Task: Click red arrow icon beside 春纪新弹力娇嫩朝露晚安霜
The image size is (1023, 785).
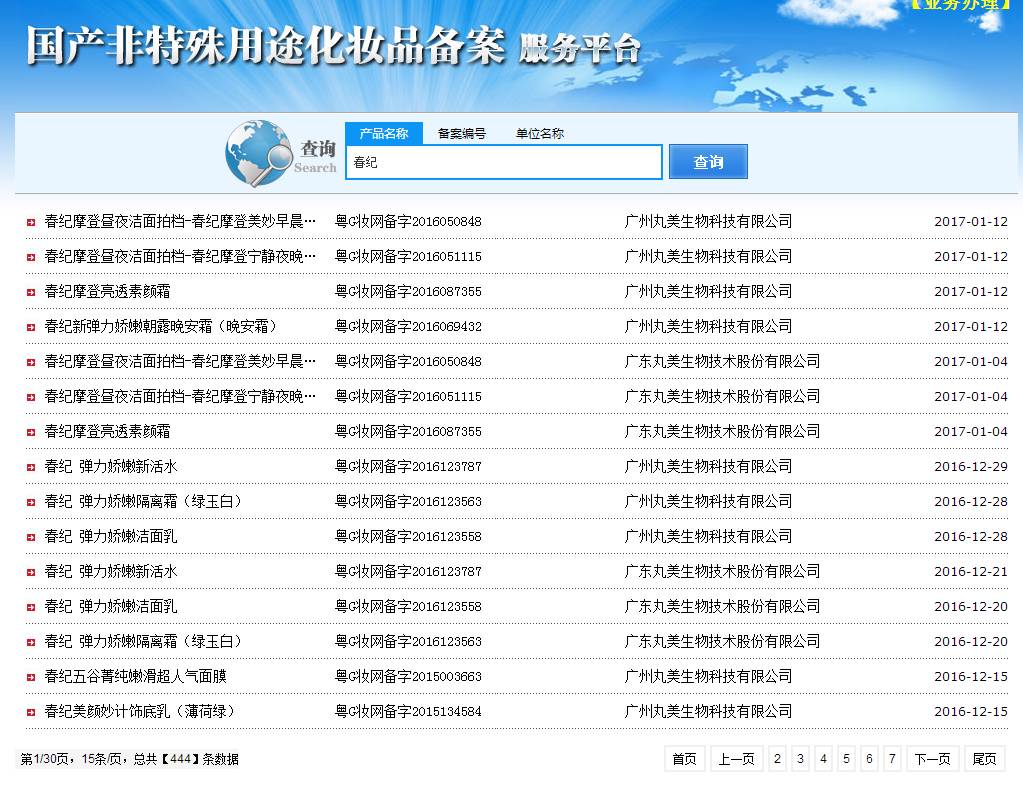Action: click(x=31, y=328)
